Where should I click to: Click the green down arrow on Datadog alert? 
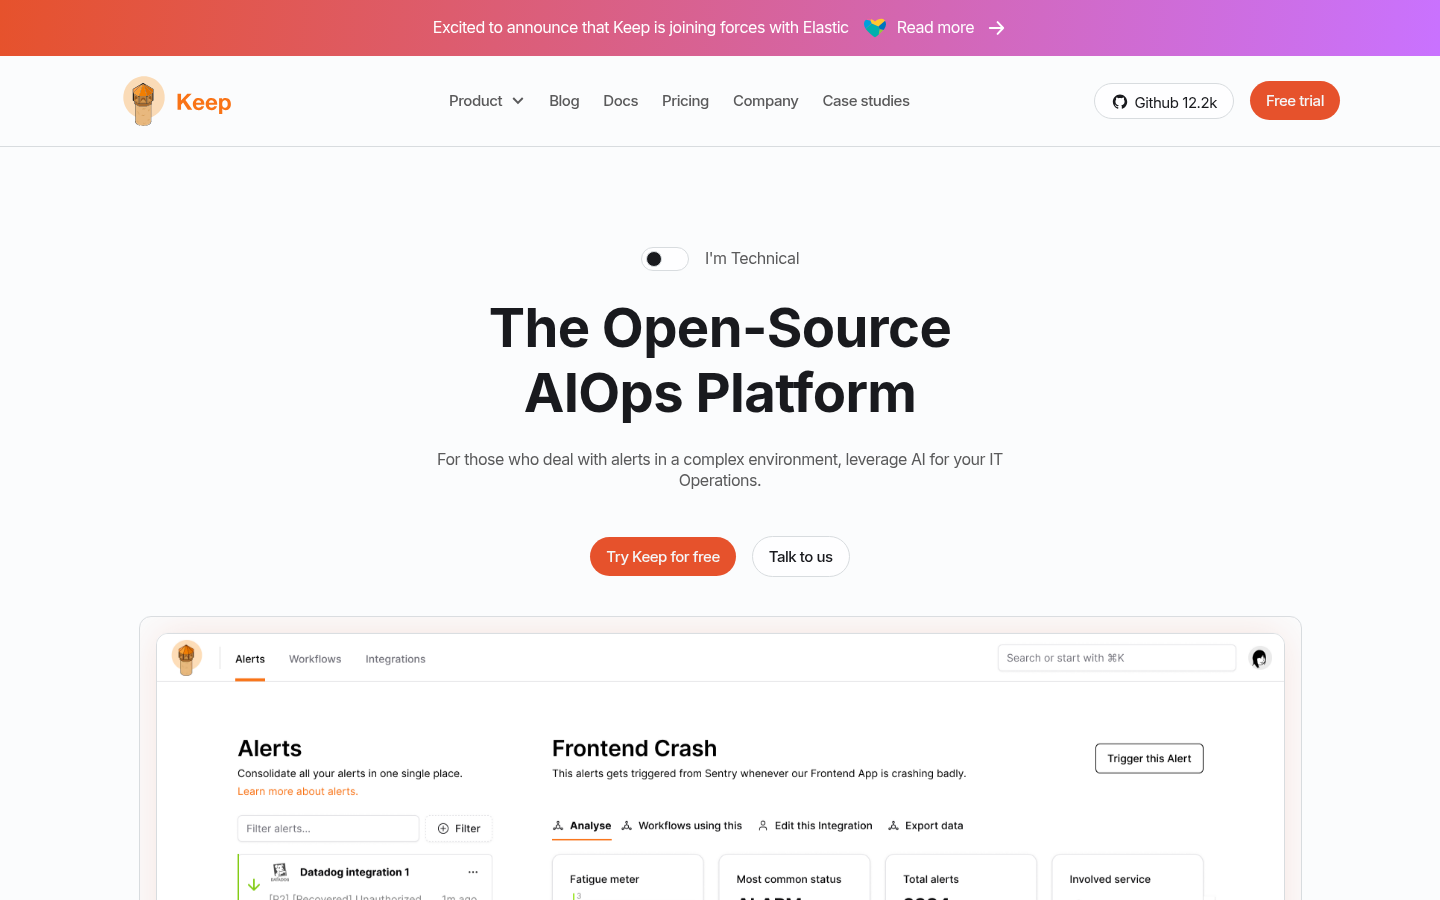point(254,885)
